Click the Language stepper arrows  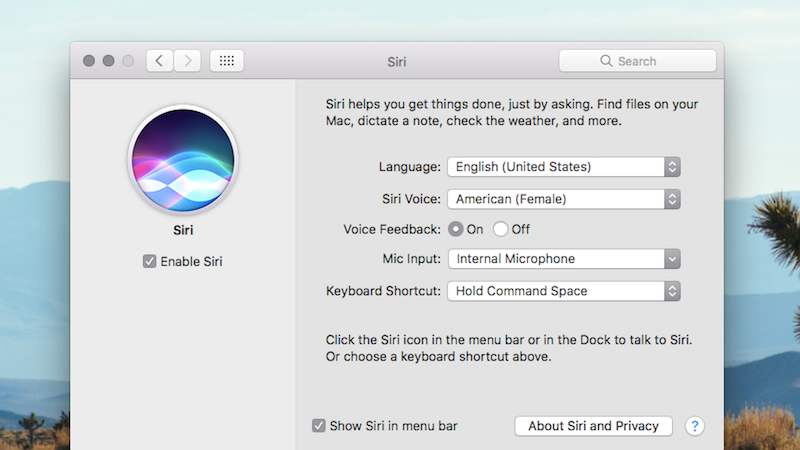(x=672, y=167)
